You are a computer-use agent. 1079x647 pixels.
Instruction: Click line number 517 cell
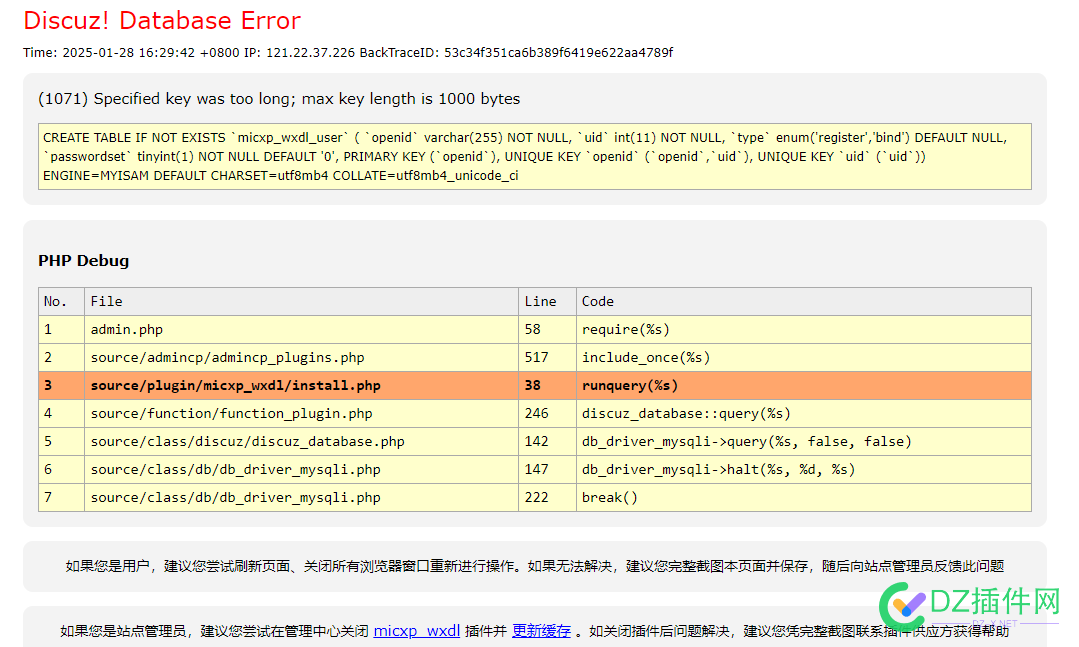(x=547, y=357)
